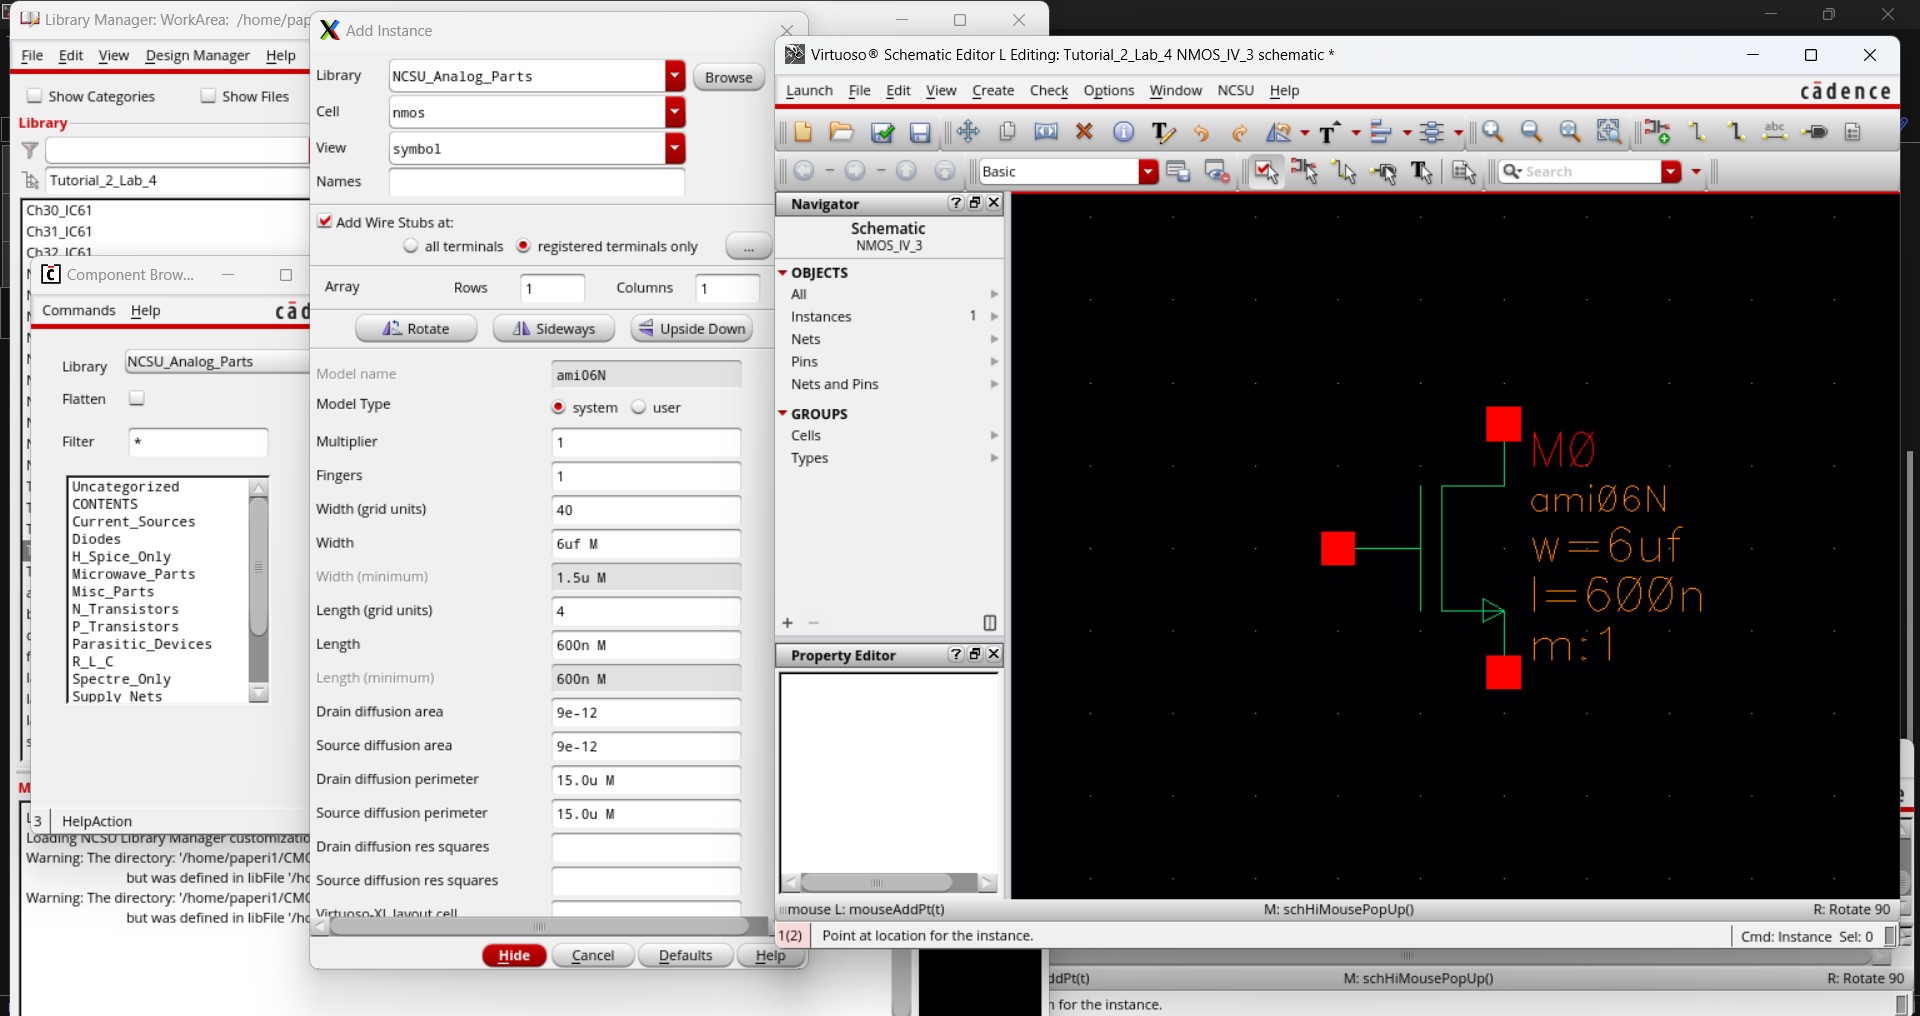Click the Multiplier input field
1920x1016 pixels.
tap(646, 442)
